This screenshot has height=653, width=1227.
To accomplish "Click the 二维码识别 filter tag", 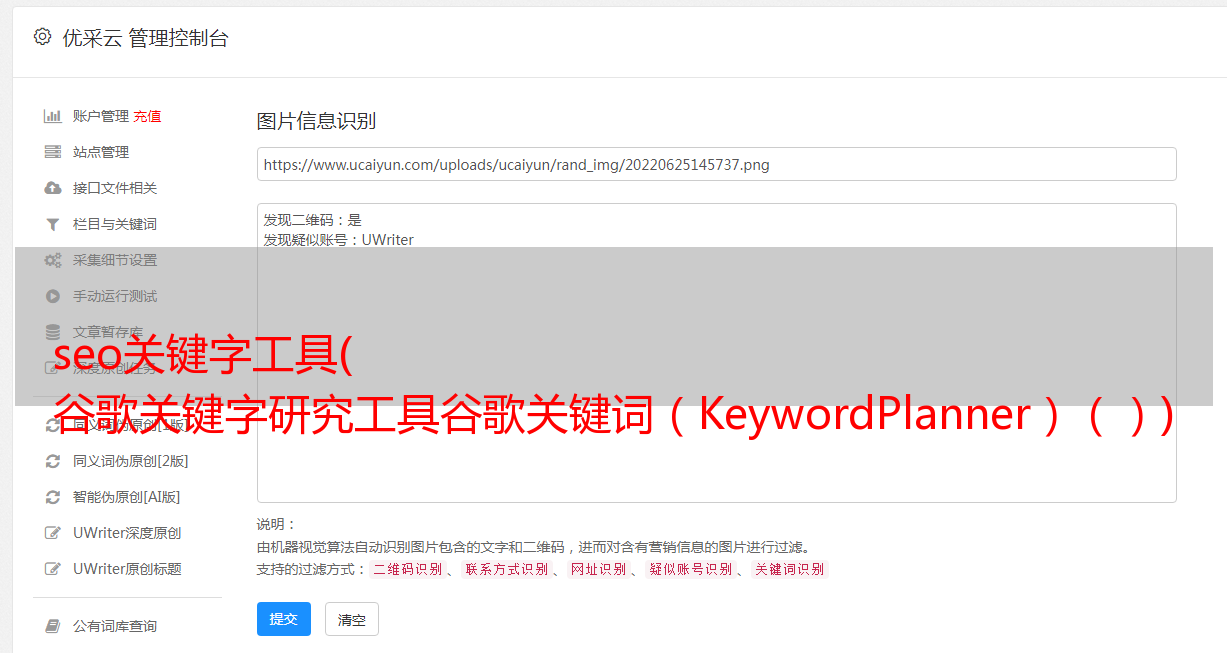I will click(x=408, y=569).
